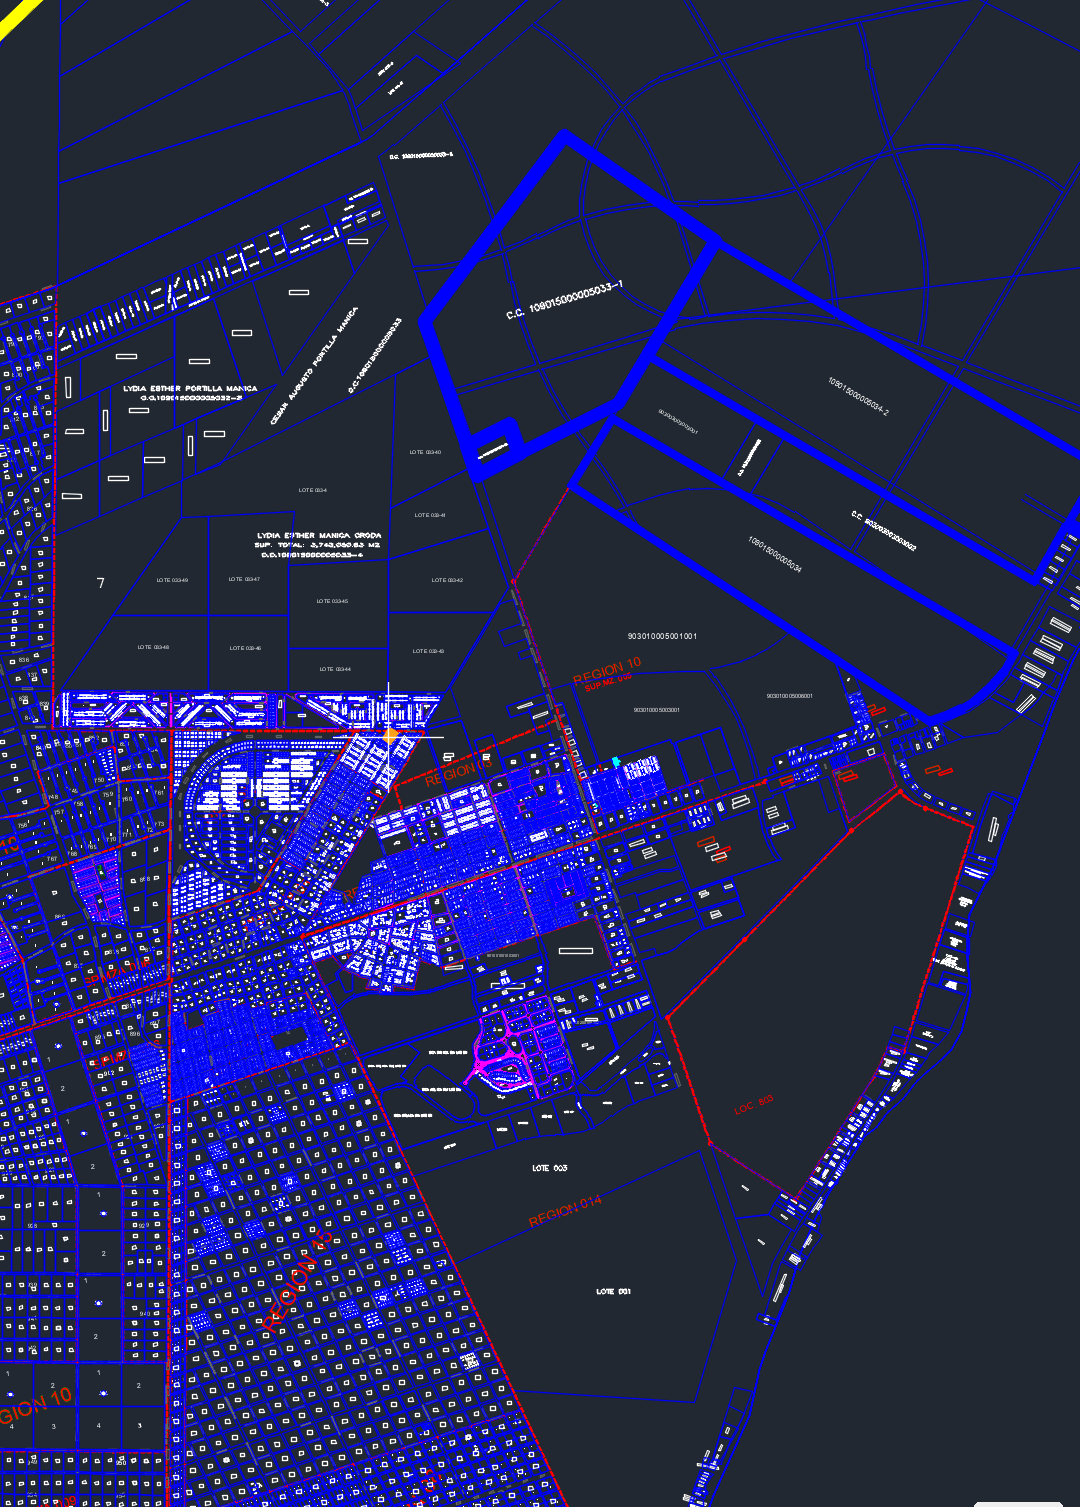
Task: Select the LOTE 033-44 lot label
Action: [335, 669]
